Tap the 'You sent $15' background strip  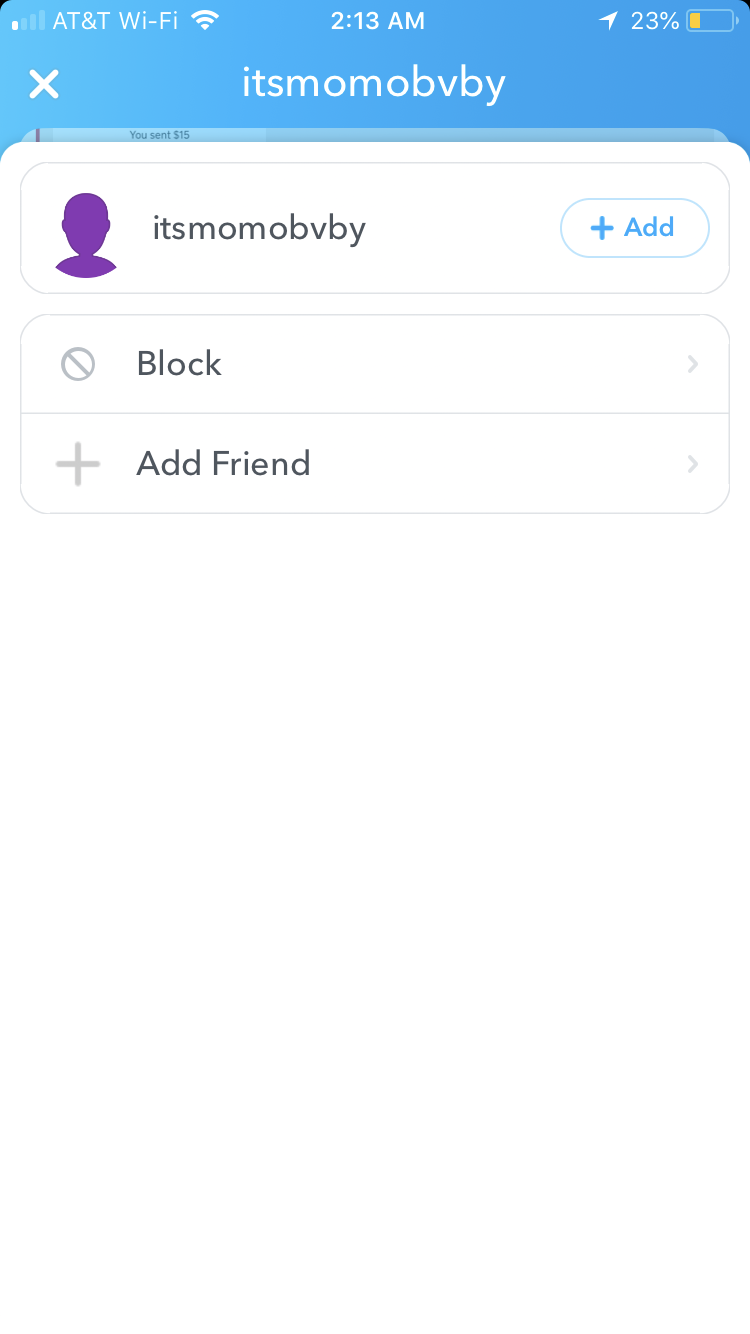[x=160, y=135]
